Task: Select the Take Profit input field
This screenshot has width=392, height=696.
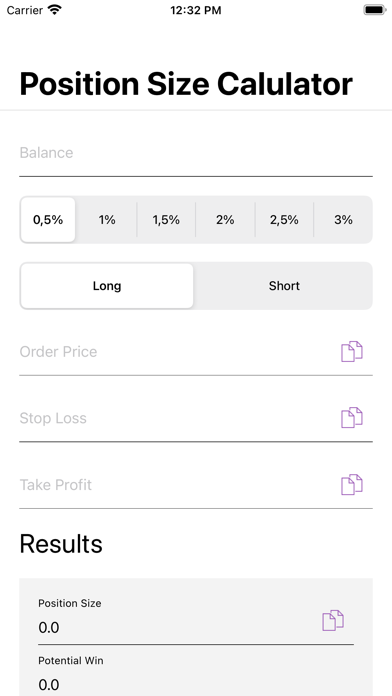Action: pos(178,485)
